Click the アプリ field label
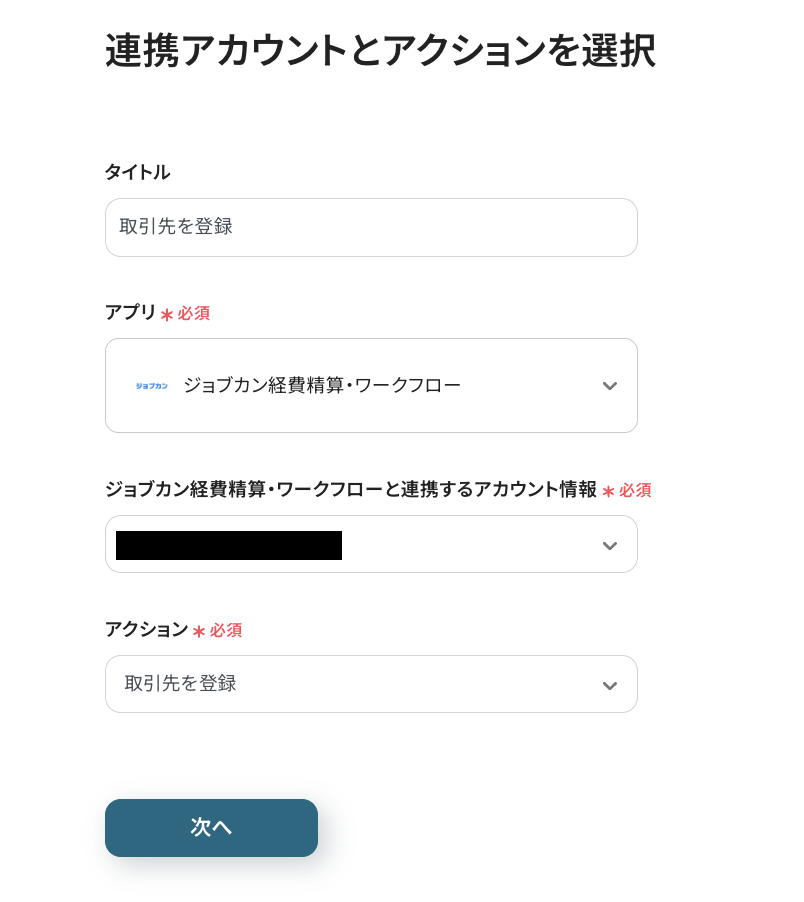804x902 pixels. pyautogui.click(x=130, y=313)
